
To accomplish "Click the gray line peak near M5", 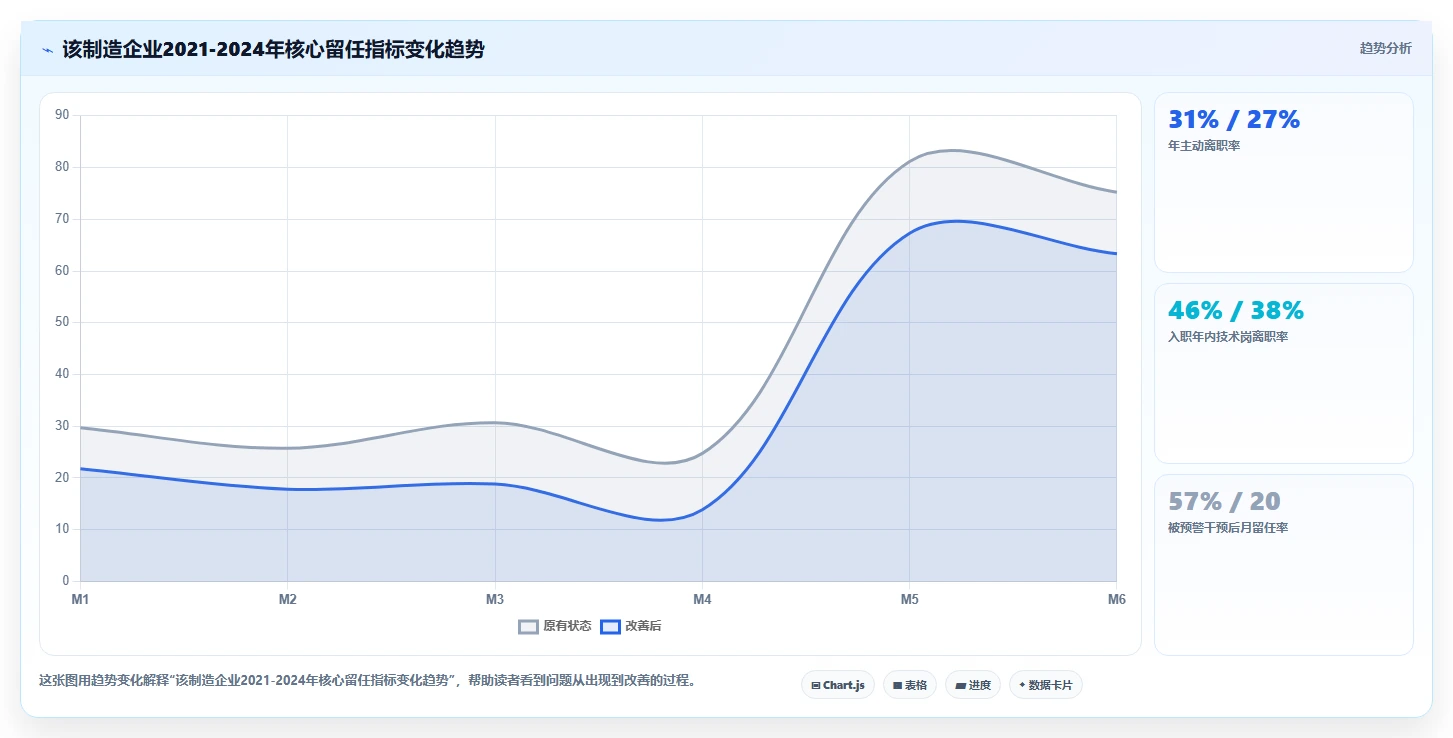I will [x=953, y=150].
